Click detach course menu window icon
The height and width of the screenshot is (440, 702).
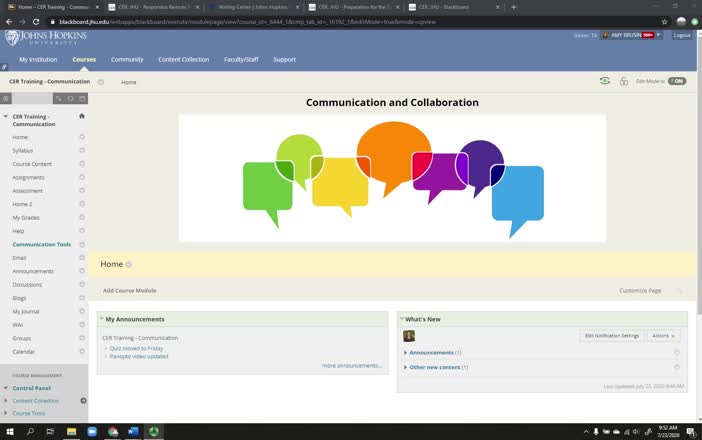coord(82,98)
